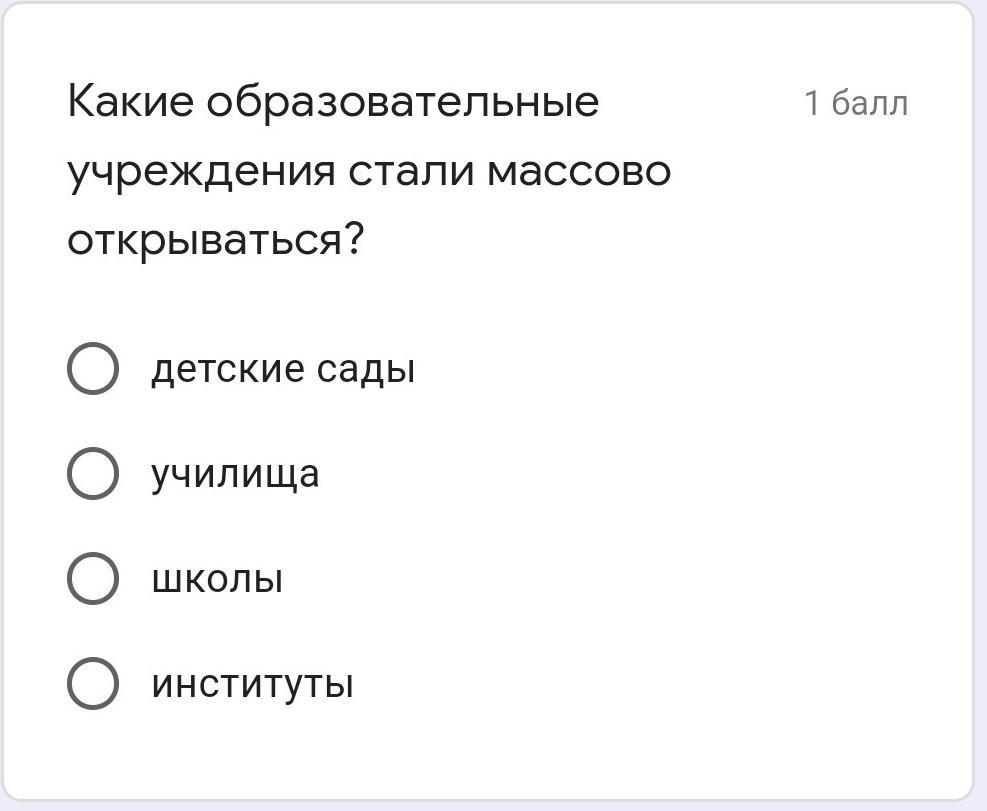Click the "институты" option text

[252, 685]
